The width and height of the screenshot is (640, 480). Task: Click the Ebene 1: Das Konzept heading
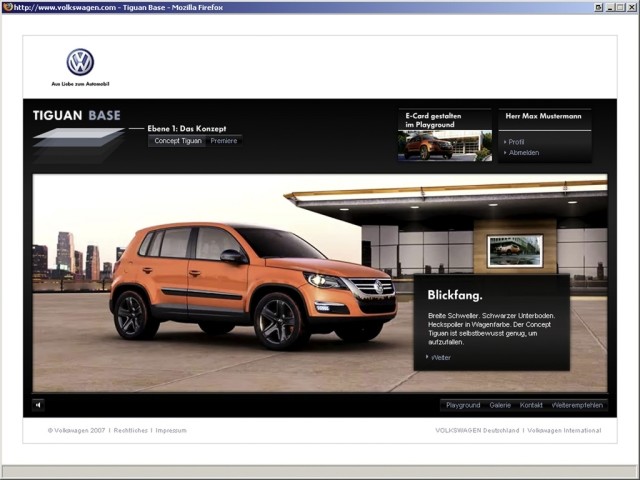[x=187, y=129]
